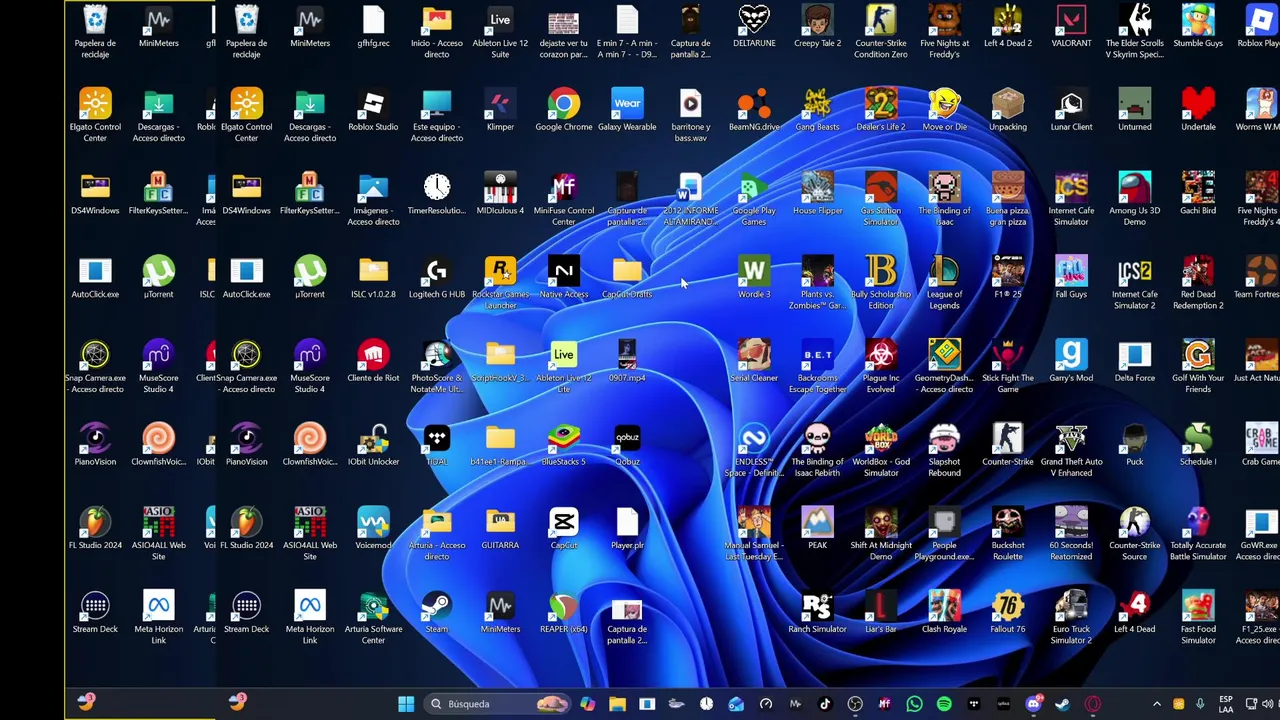Screen dimensions: 1280x720
Task: Open Among Us 3D Demo
Action: [1134, 200]
